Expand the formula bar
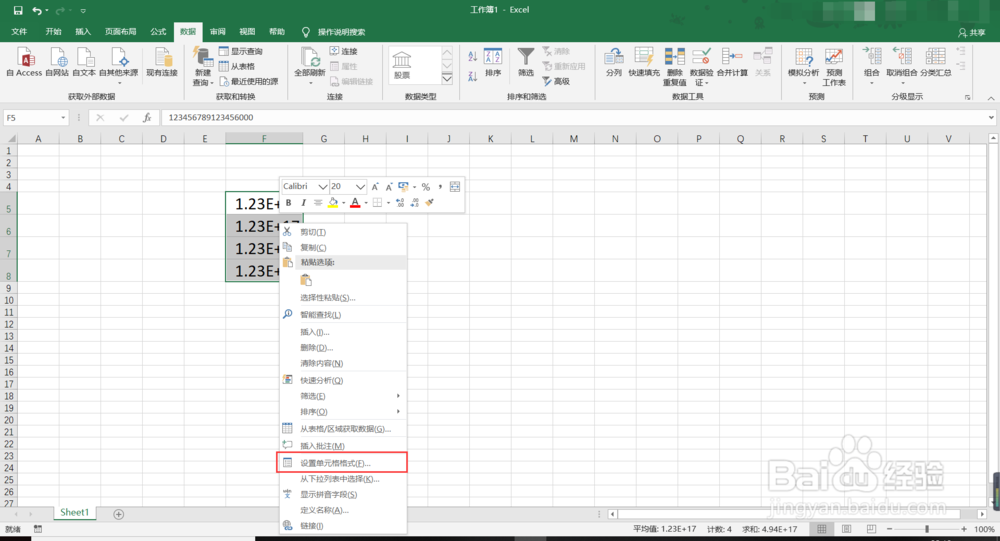Image resolution: width=1000 pixels, height=541 pixels. (x=991, y=117)
